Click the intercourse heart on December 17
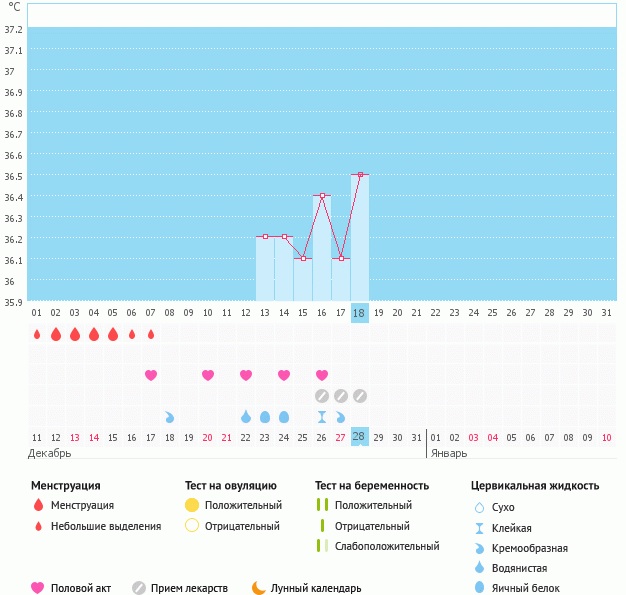 (x=151, y=375)
